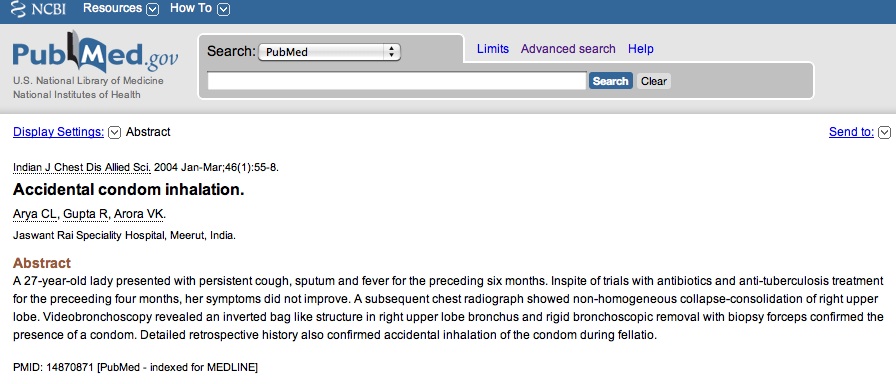Open the Help link
The width and height of the screenshot is (896, 384).
(x=641, y=49)
